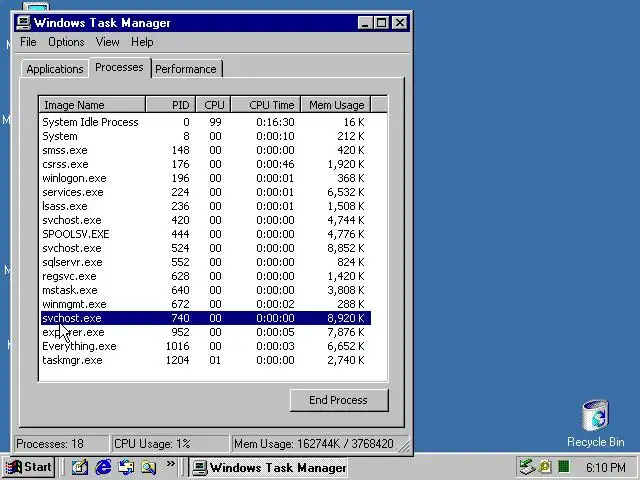Viewport: 640px width, 480px height.
Task: Sort by CPU Time column header
Action: pos(266,105)
